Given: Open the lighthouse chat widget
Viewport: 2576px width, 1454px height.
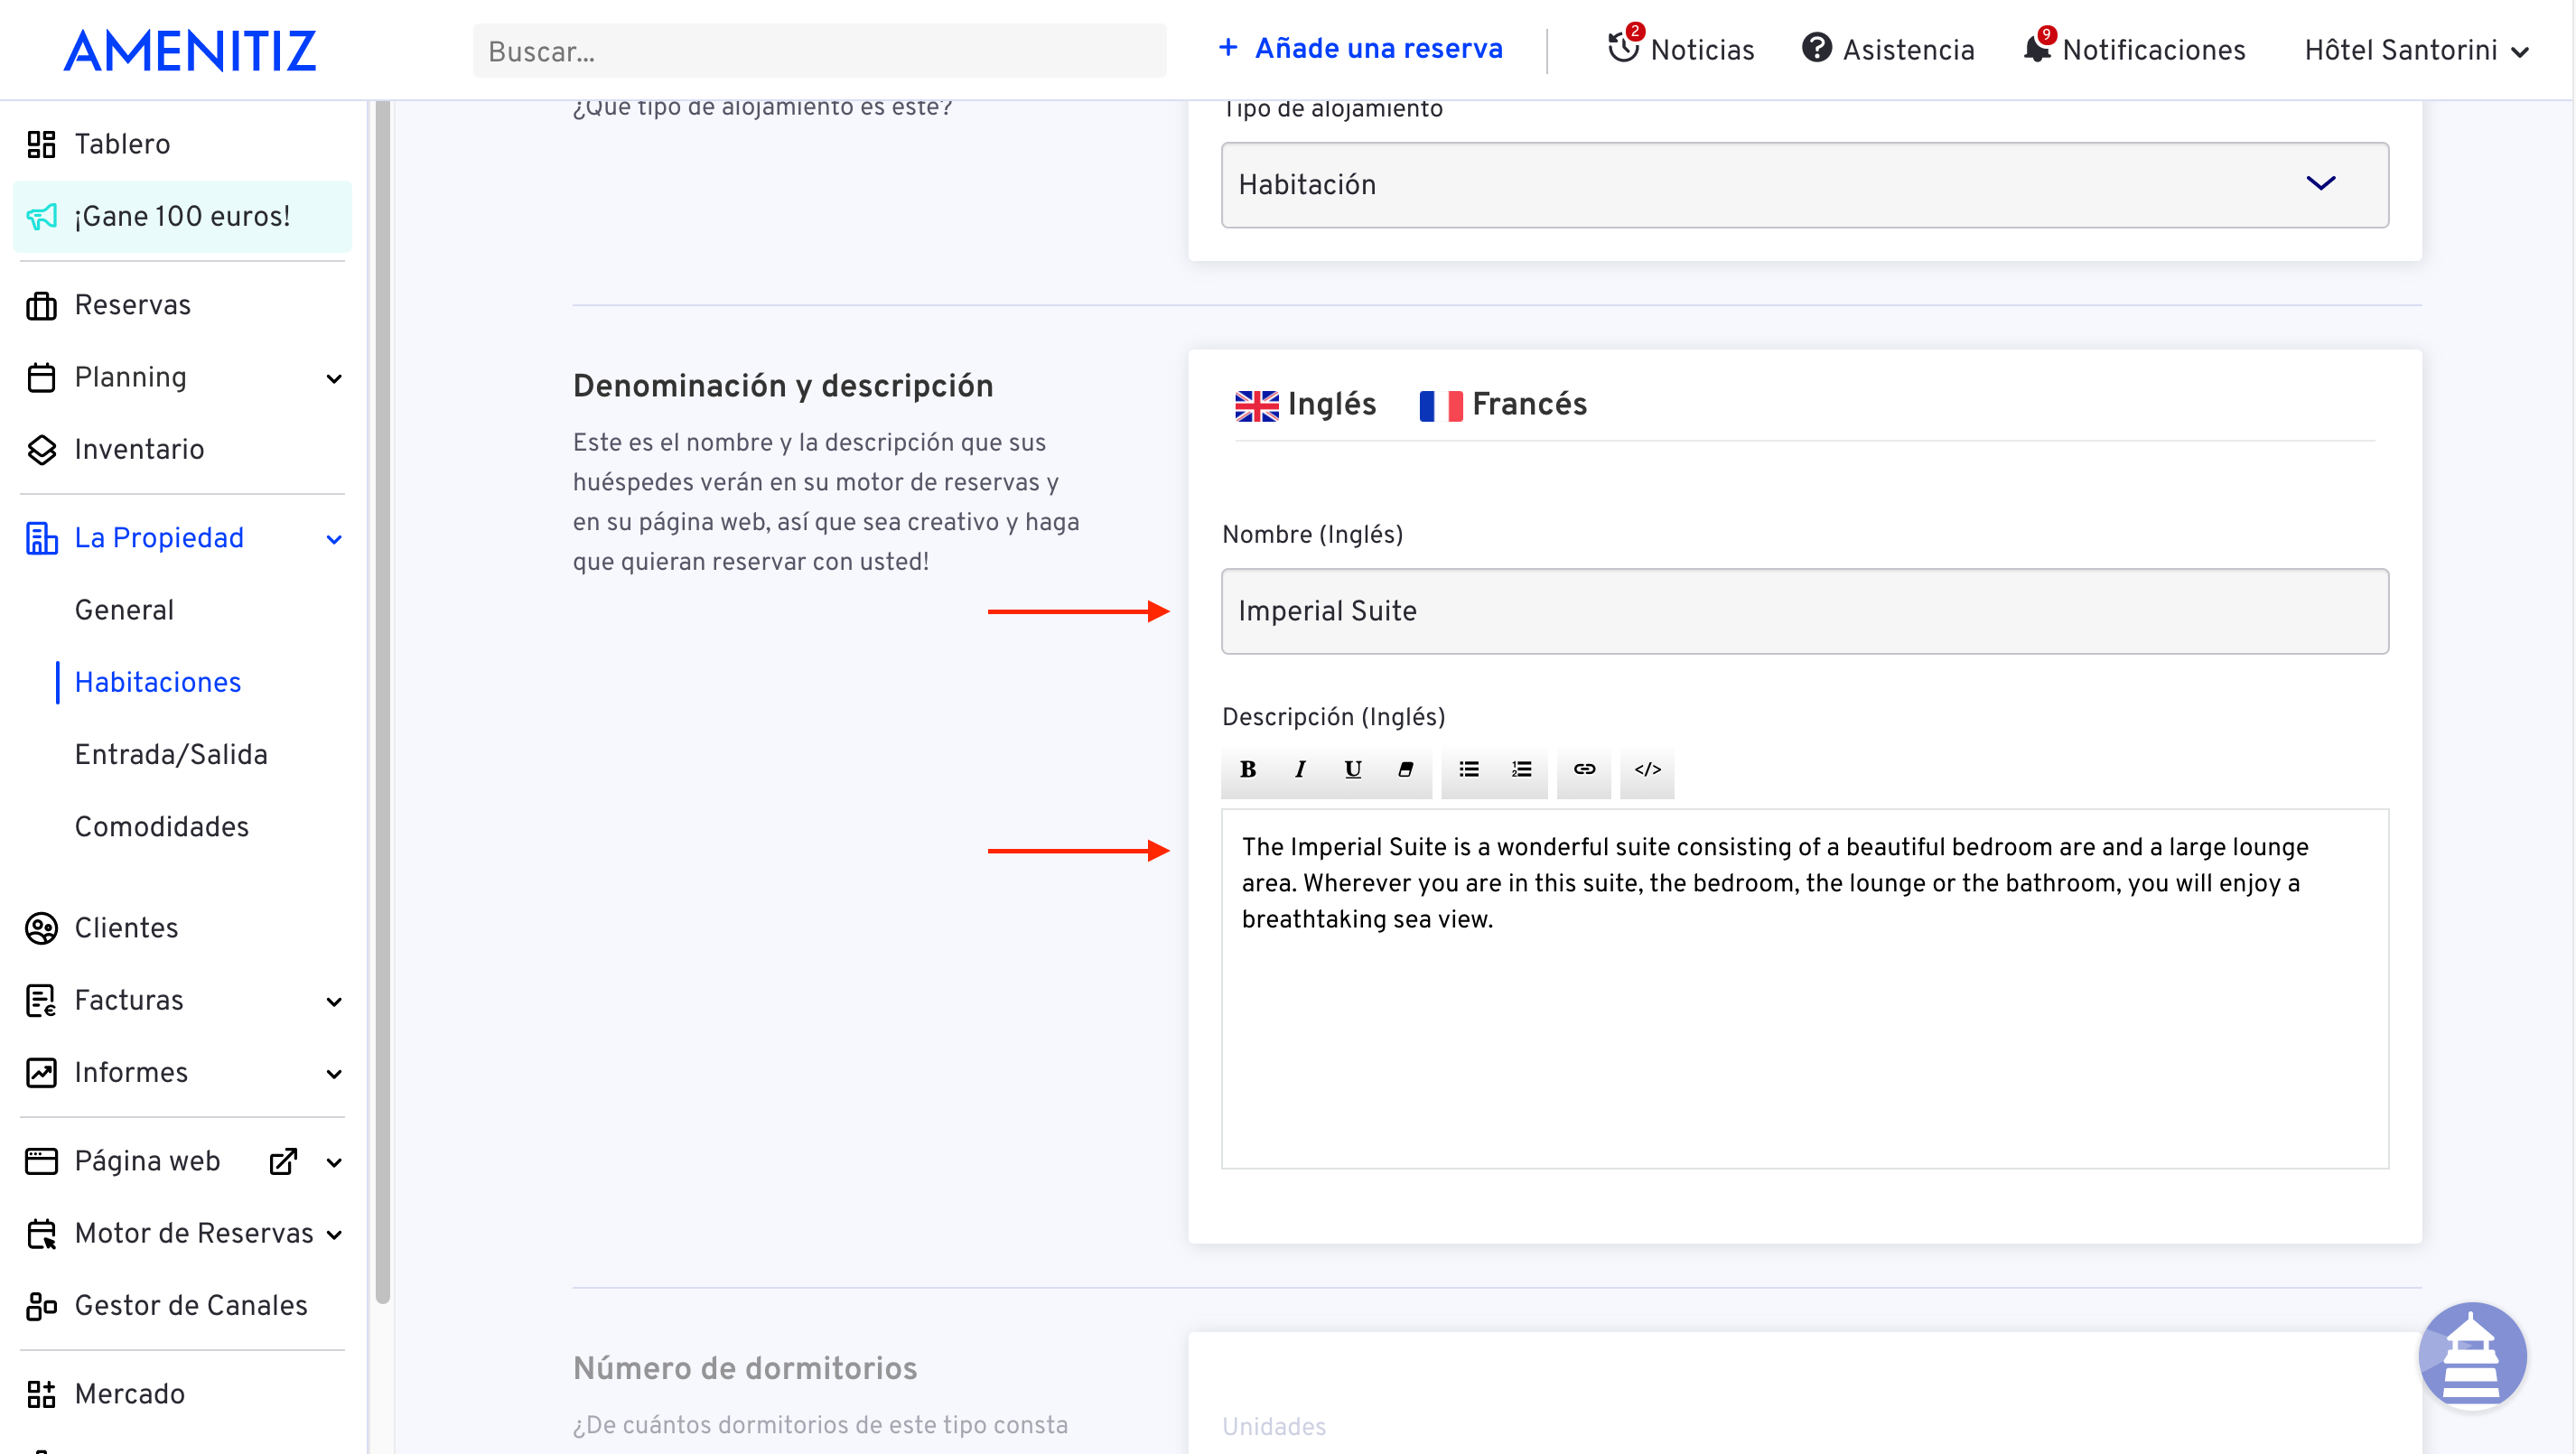Looking at the screenshot, I should (x=2471, y=1356).
